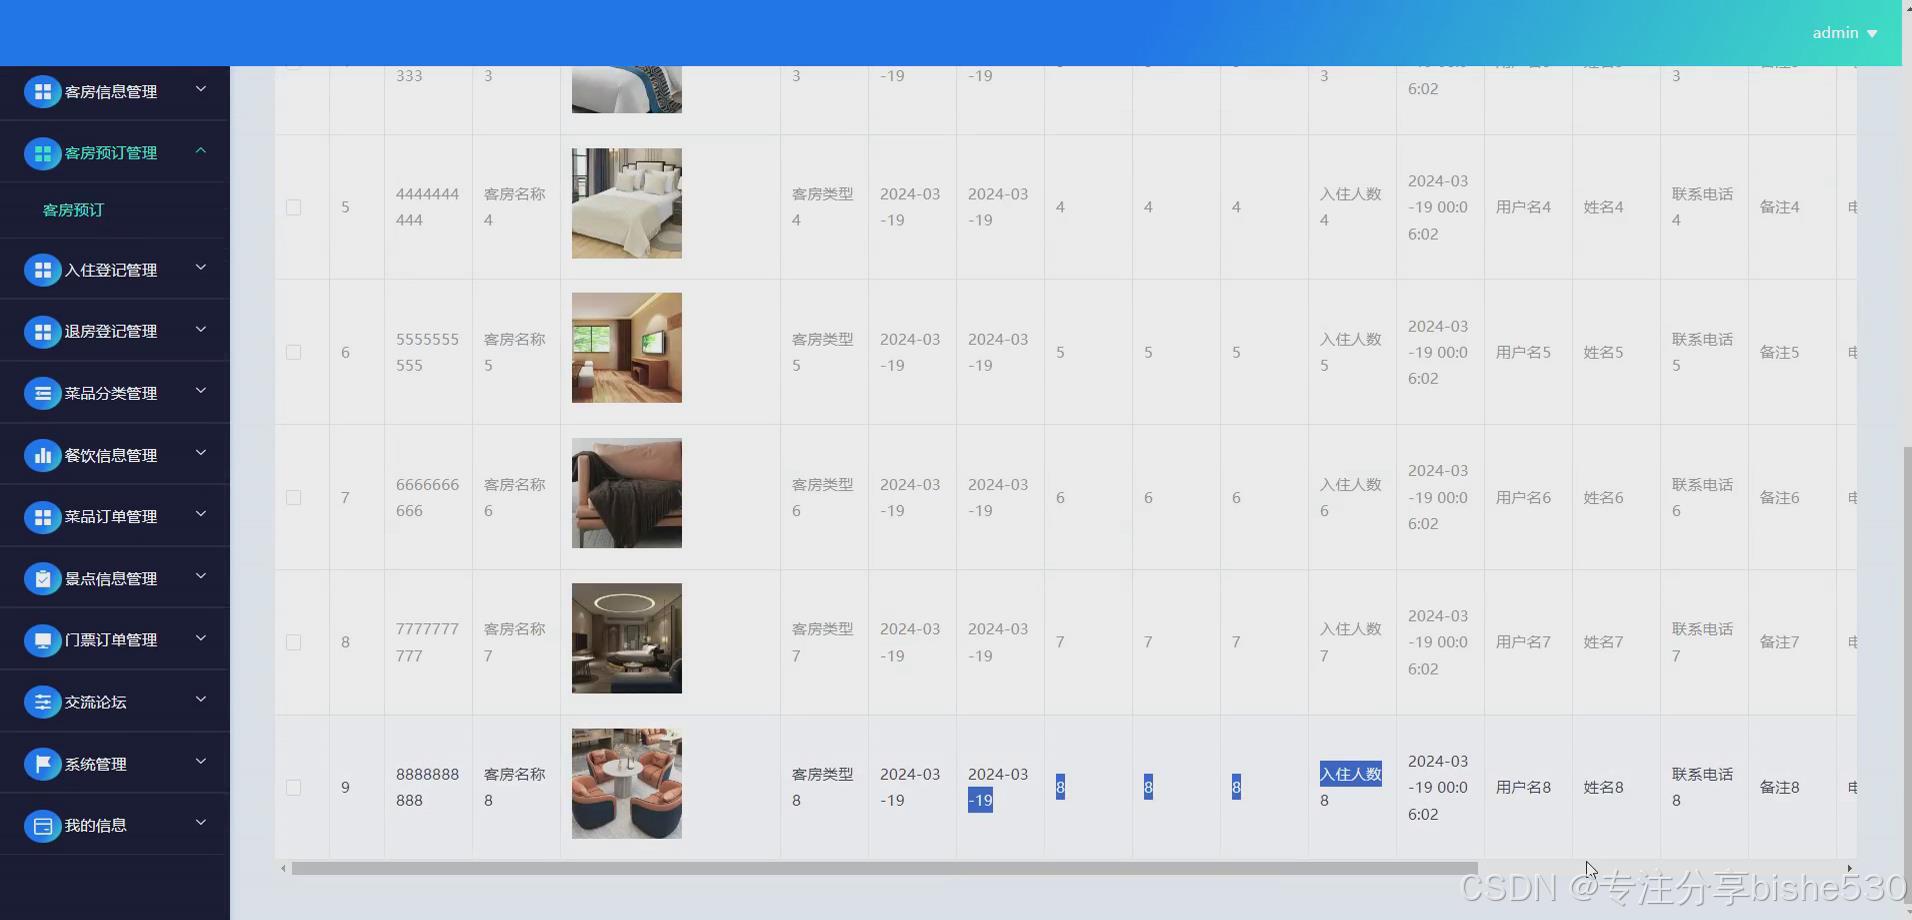Open 退房登记管理 via its sidebar icon
Screen dimensions: 1912x920
pyautogui.click(x=42, y=331)
